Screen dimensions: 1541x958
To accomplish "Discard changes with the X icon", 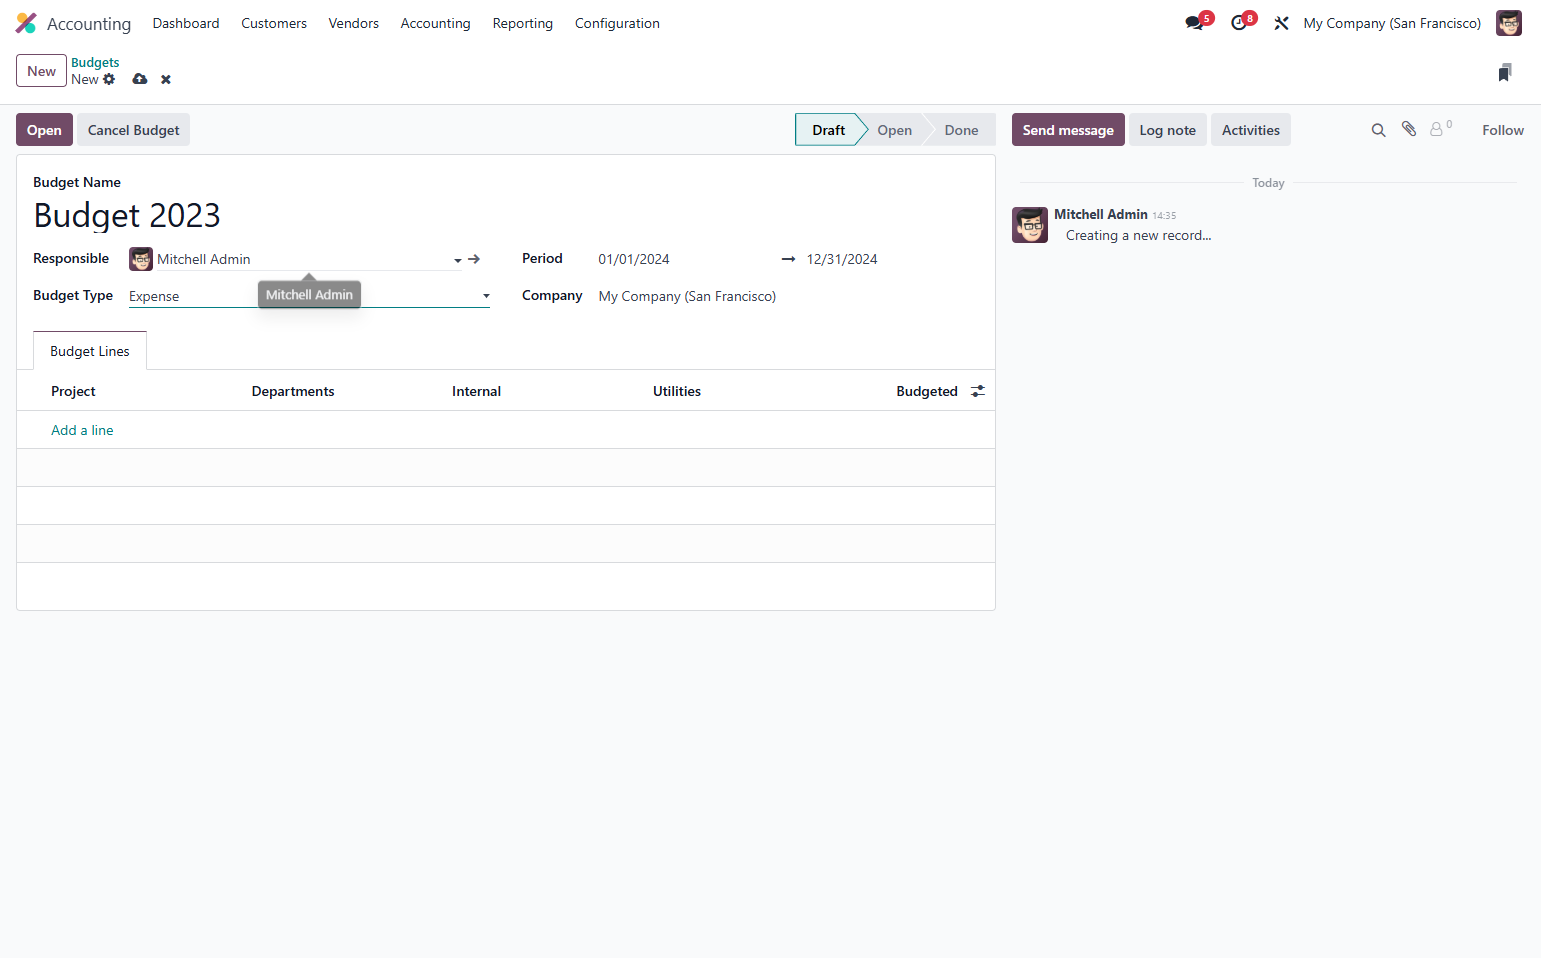I will 166,79.
